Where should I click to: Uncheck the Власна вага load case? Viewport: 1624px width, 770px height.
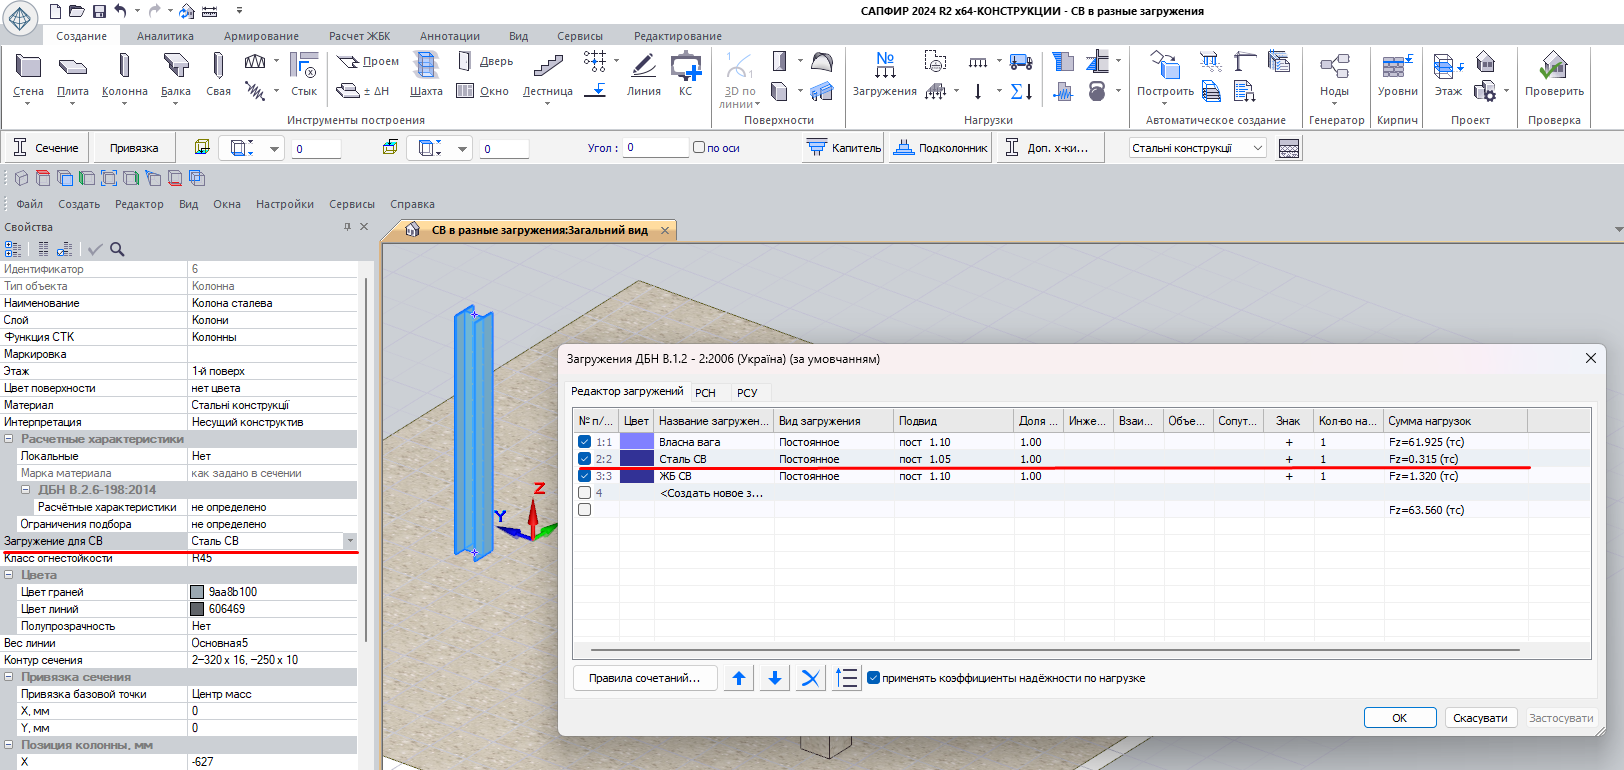coord(585,442)
